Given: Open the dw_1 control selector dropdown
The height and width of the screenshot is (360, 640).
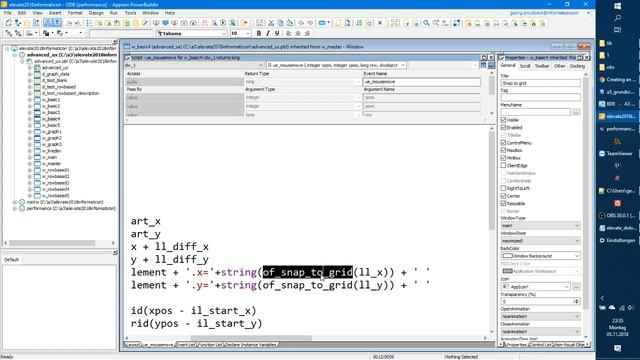Looking at the screenshot, I should click(260, 65).
